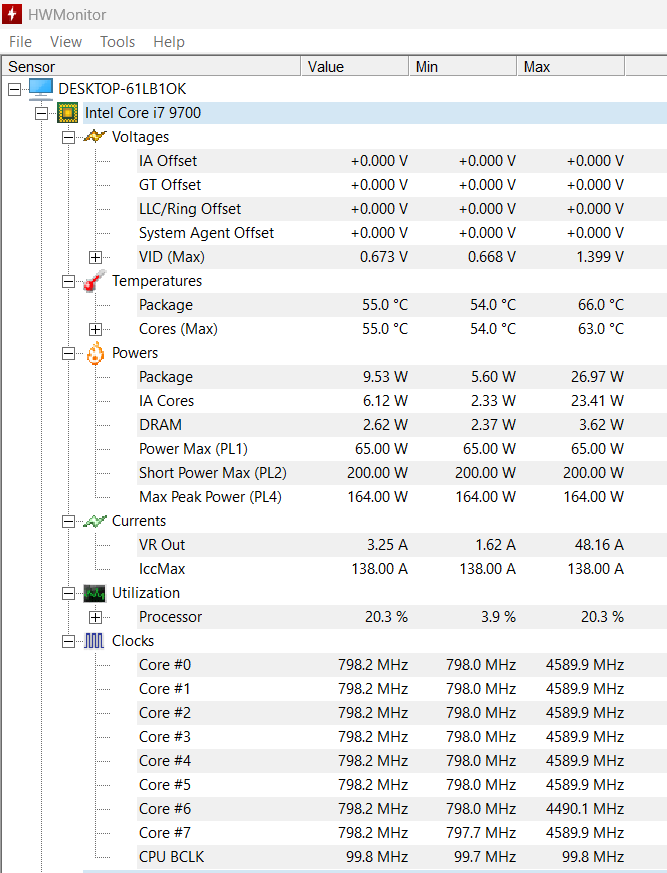Collapse the Currents section

(68, 522)
